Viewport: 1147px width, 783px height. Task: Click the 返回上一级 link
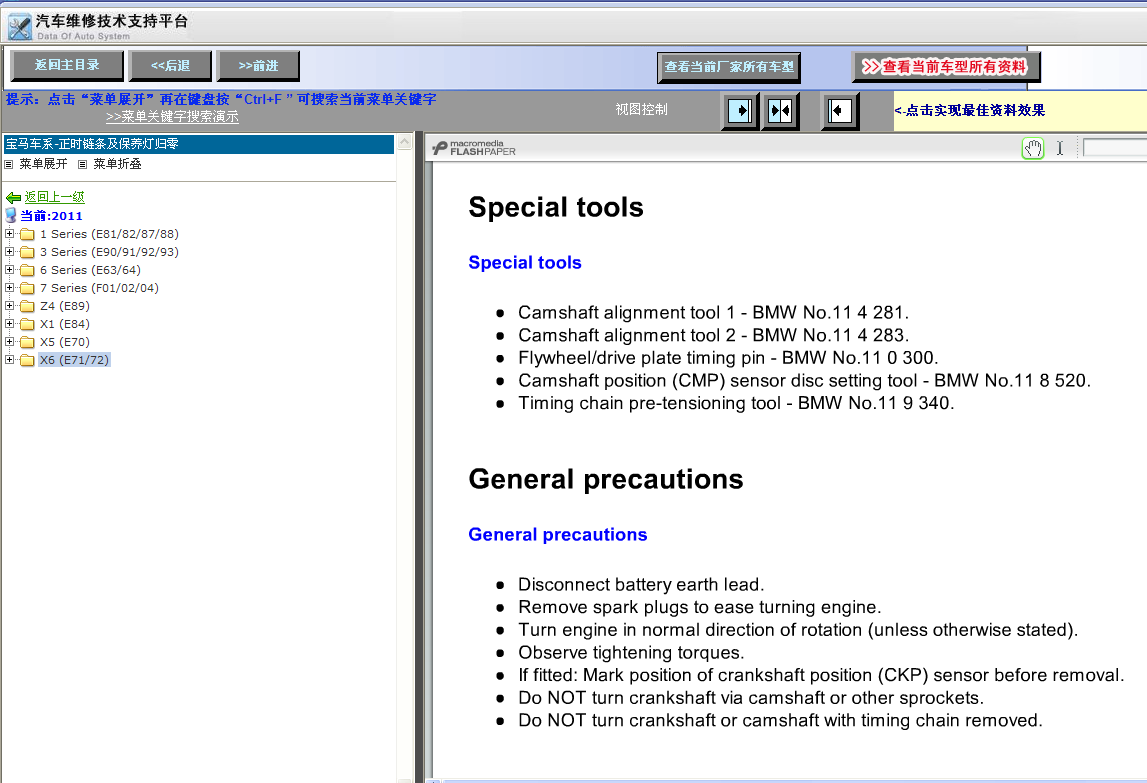(54, 197)
